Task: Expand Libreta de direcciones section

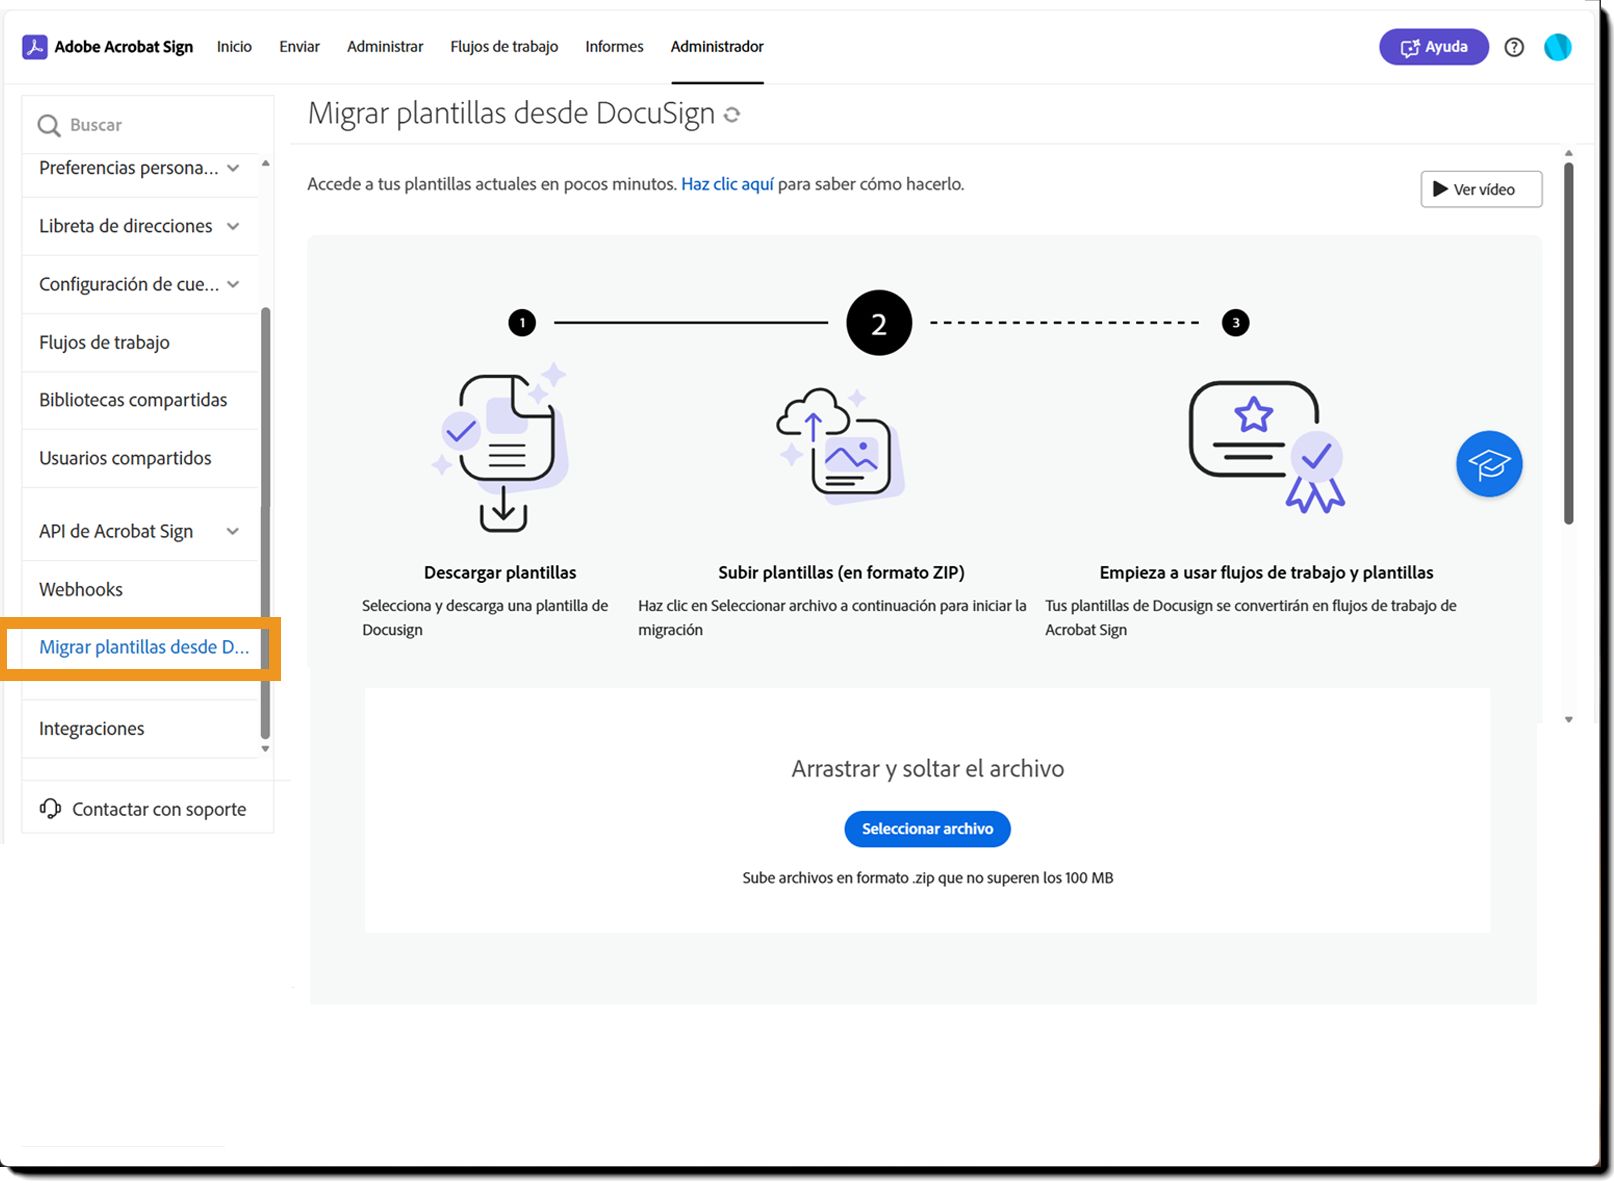Action: [x=233, y=226]
